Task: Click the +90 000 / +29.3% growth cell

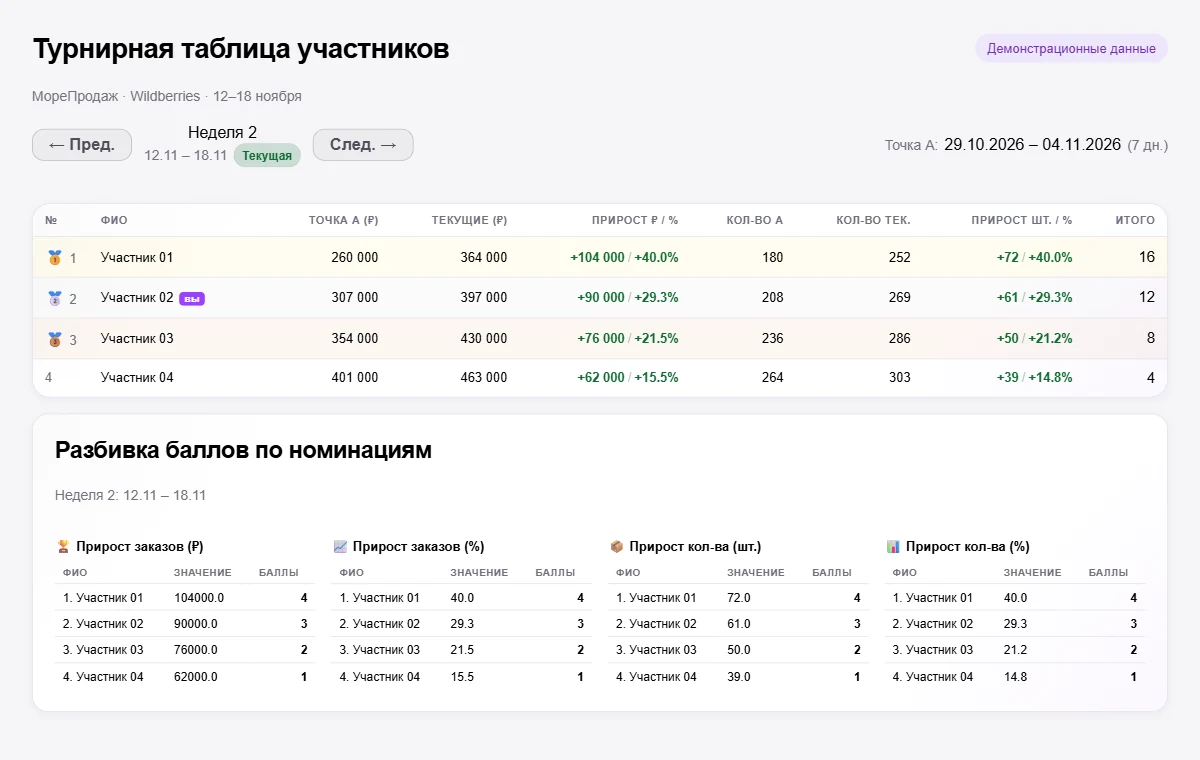Action: (628, 298)
